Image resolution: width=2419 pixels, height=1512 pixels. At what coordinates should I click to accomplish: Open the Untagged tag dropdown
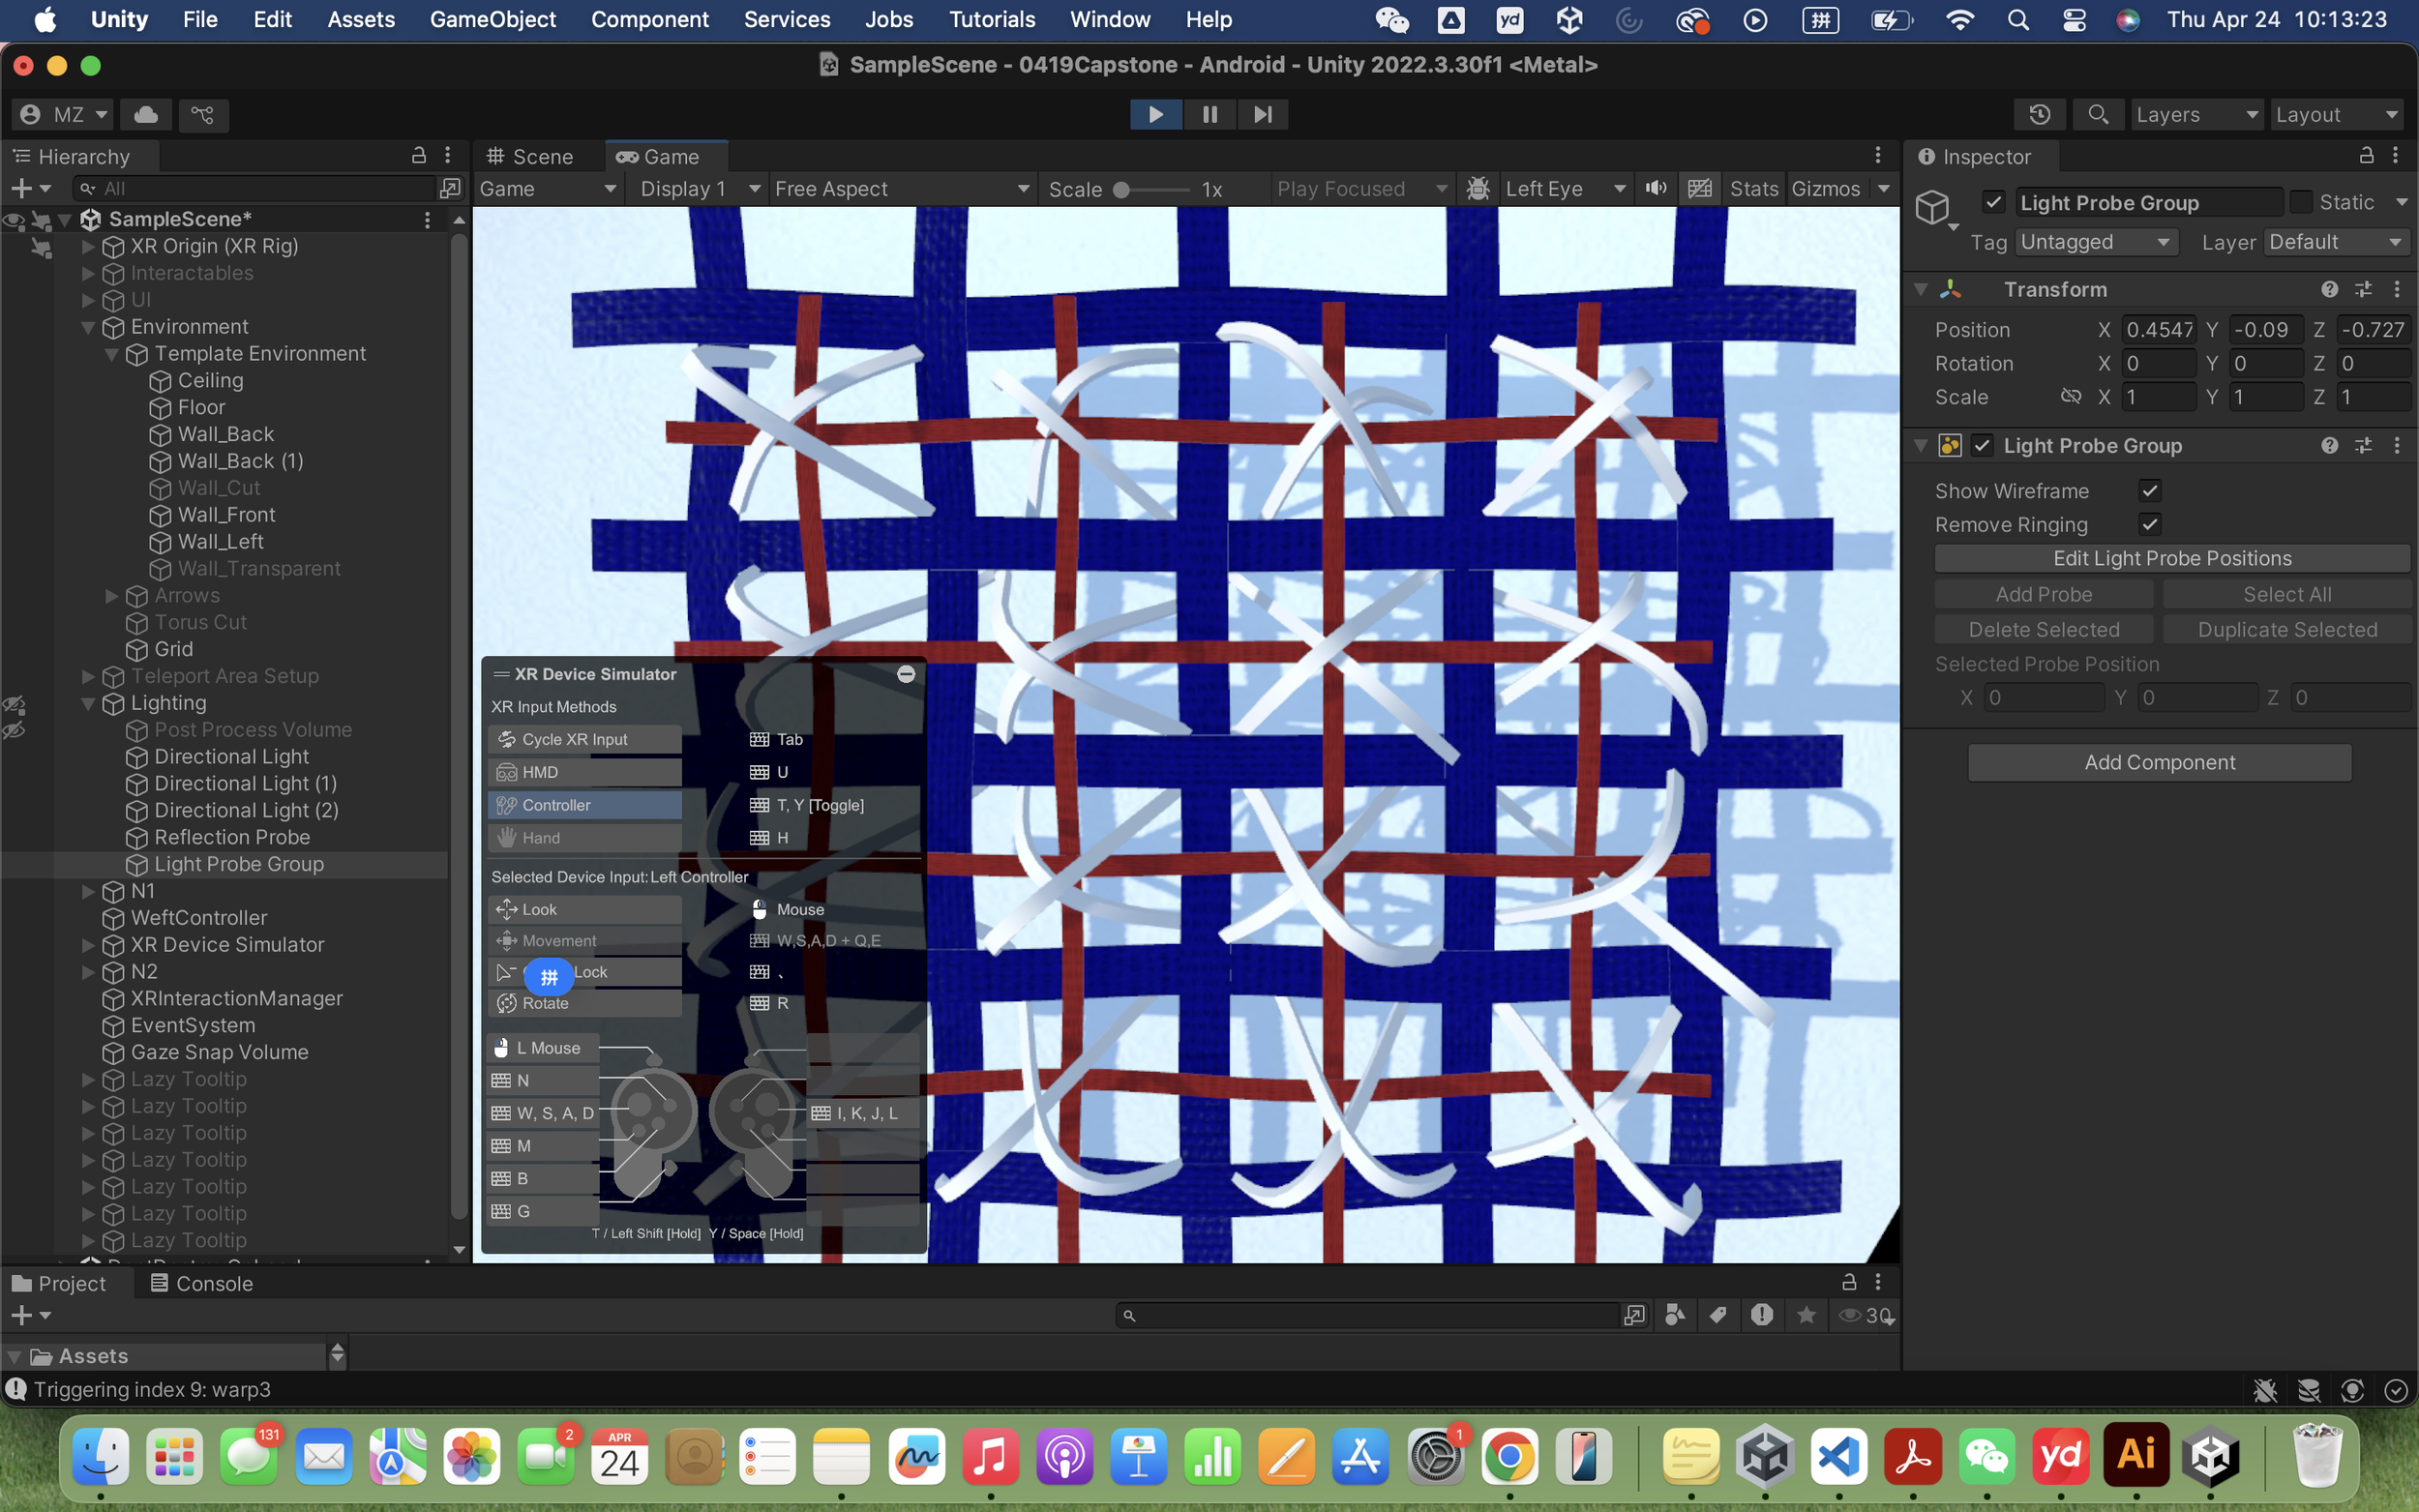pyautogui.click(x=2096, y=241)
